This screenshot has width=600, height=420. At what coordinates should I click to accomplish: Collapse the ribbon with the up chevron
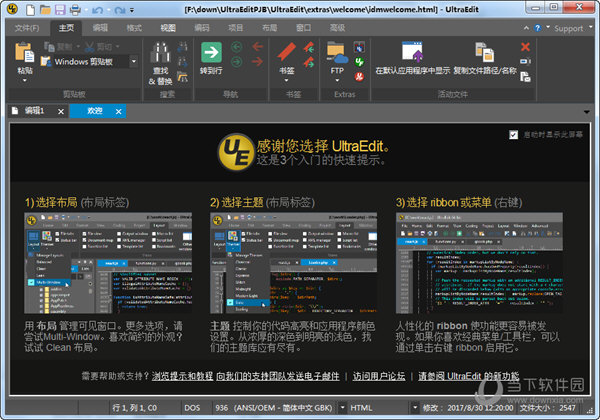click(x=526, y=28)
